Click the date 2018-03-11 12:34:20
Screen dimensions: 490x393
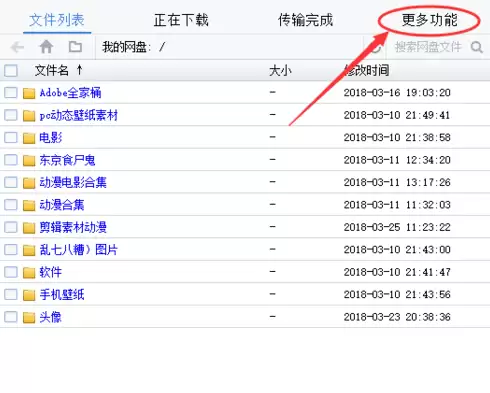[x=397, y=160]
